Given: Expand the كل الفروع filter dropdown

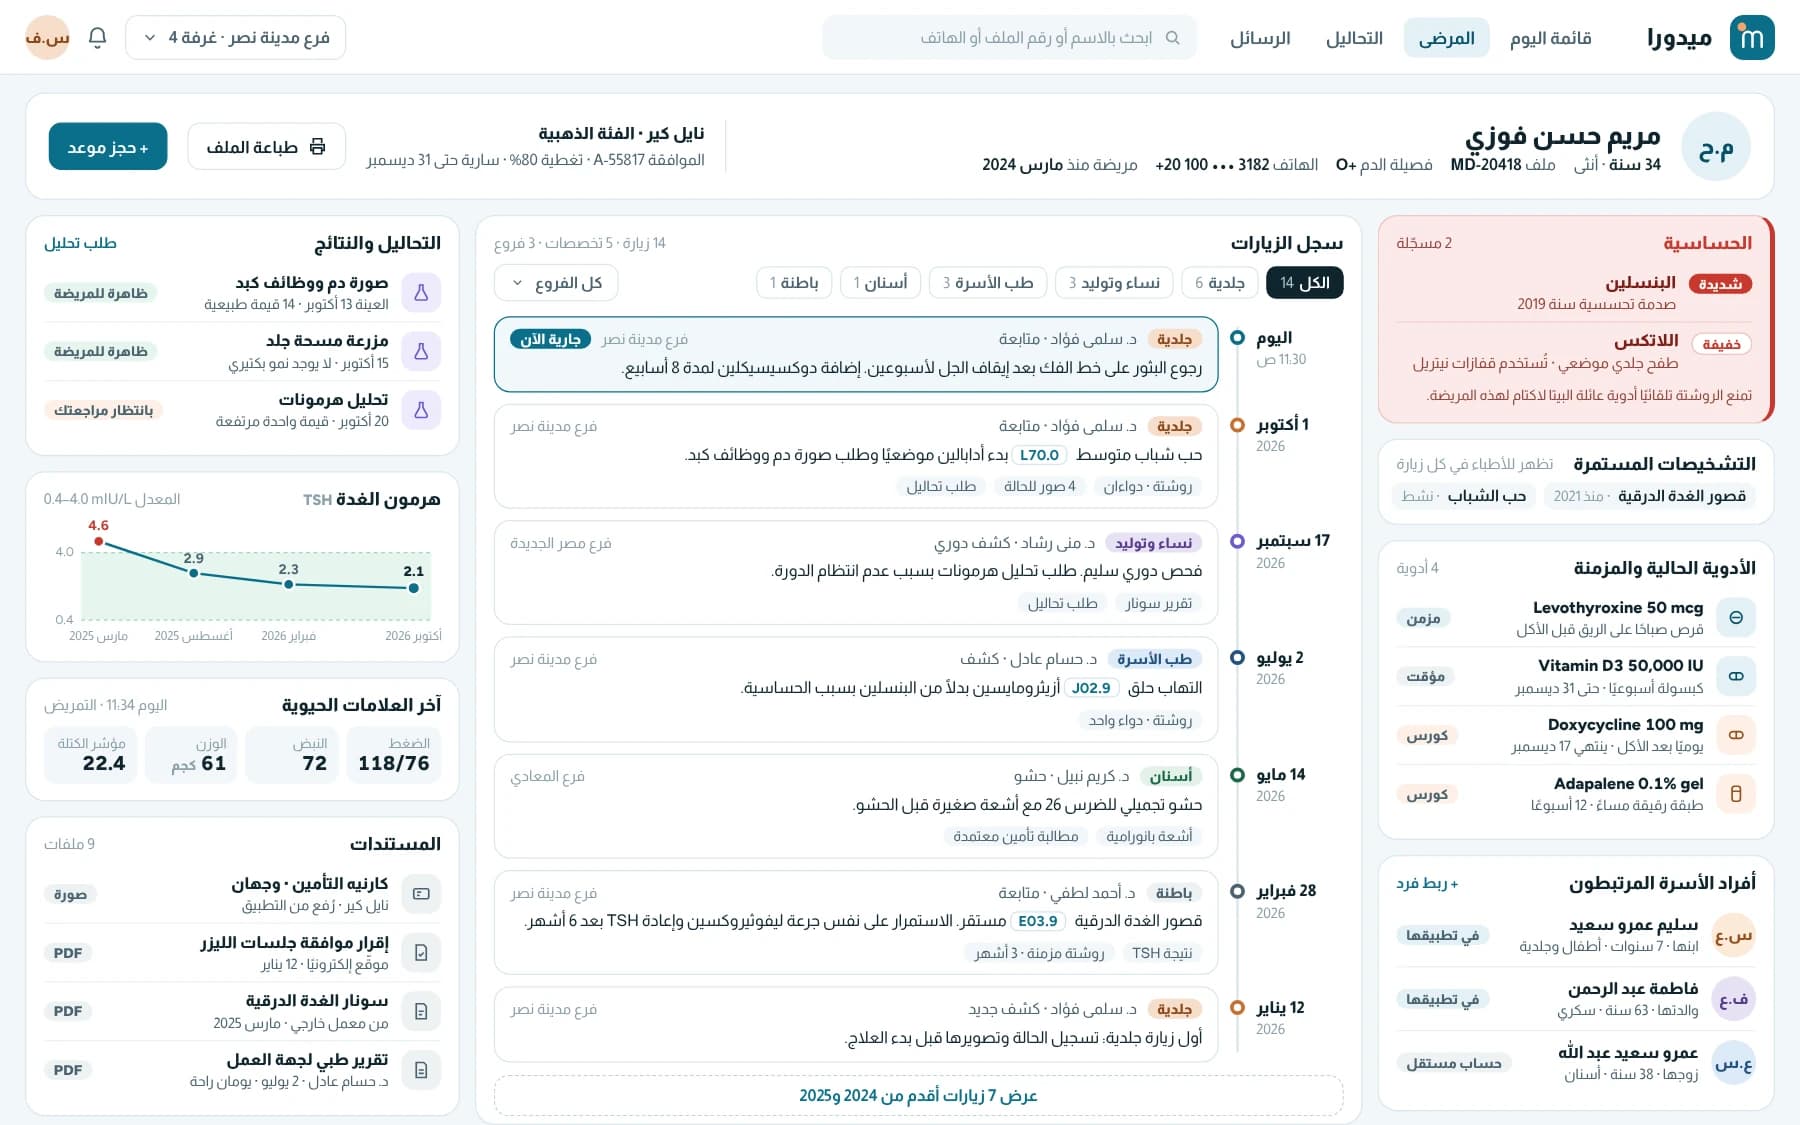Looking at the screenshot, I should 556,283.
